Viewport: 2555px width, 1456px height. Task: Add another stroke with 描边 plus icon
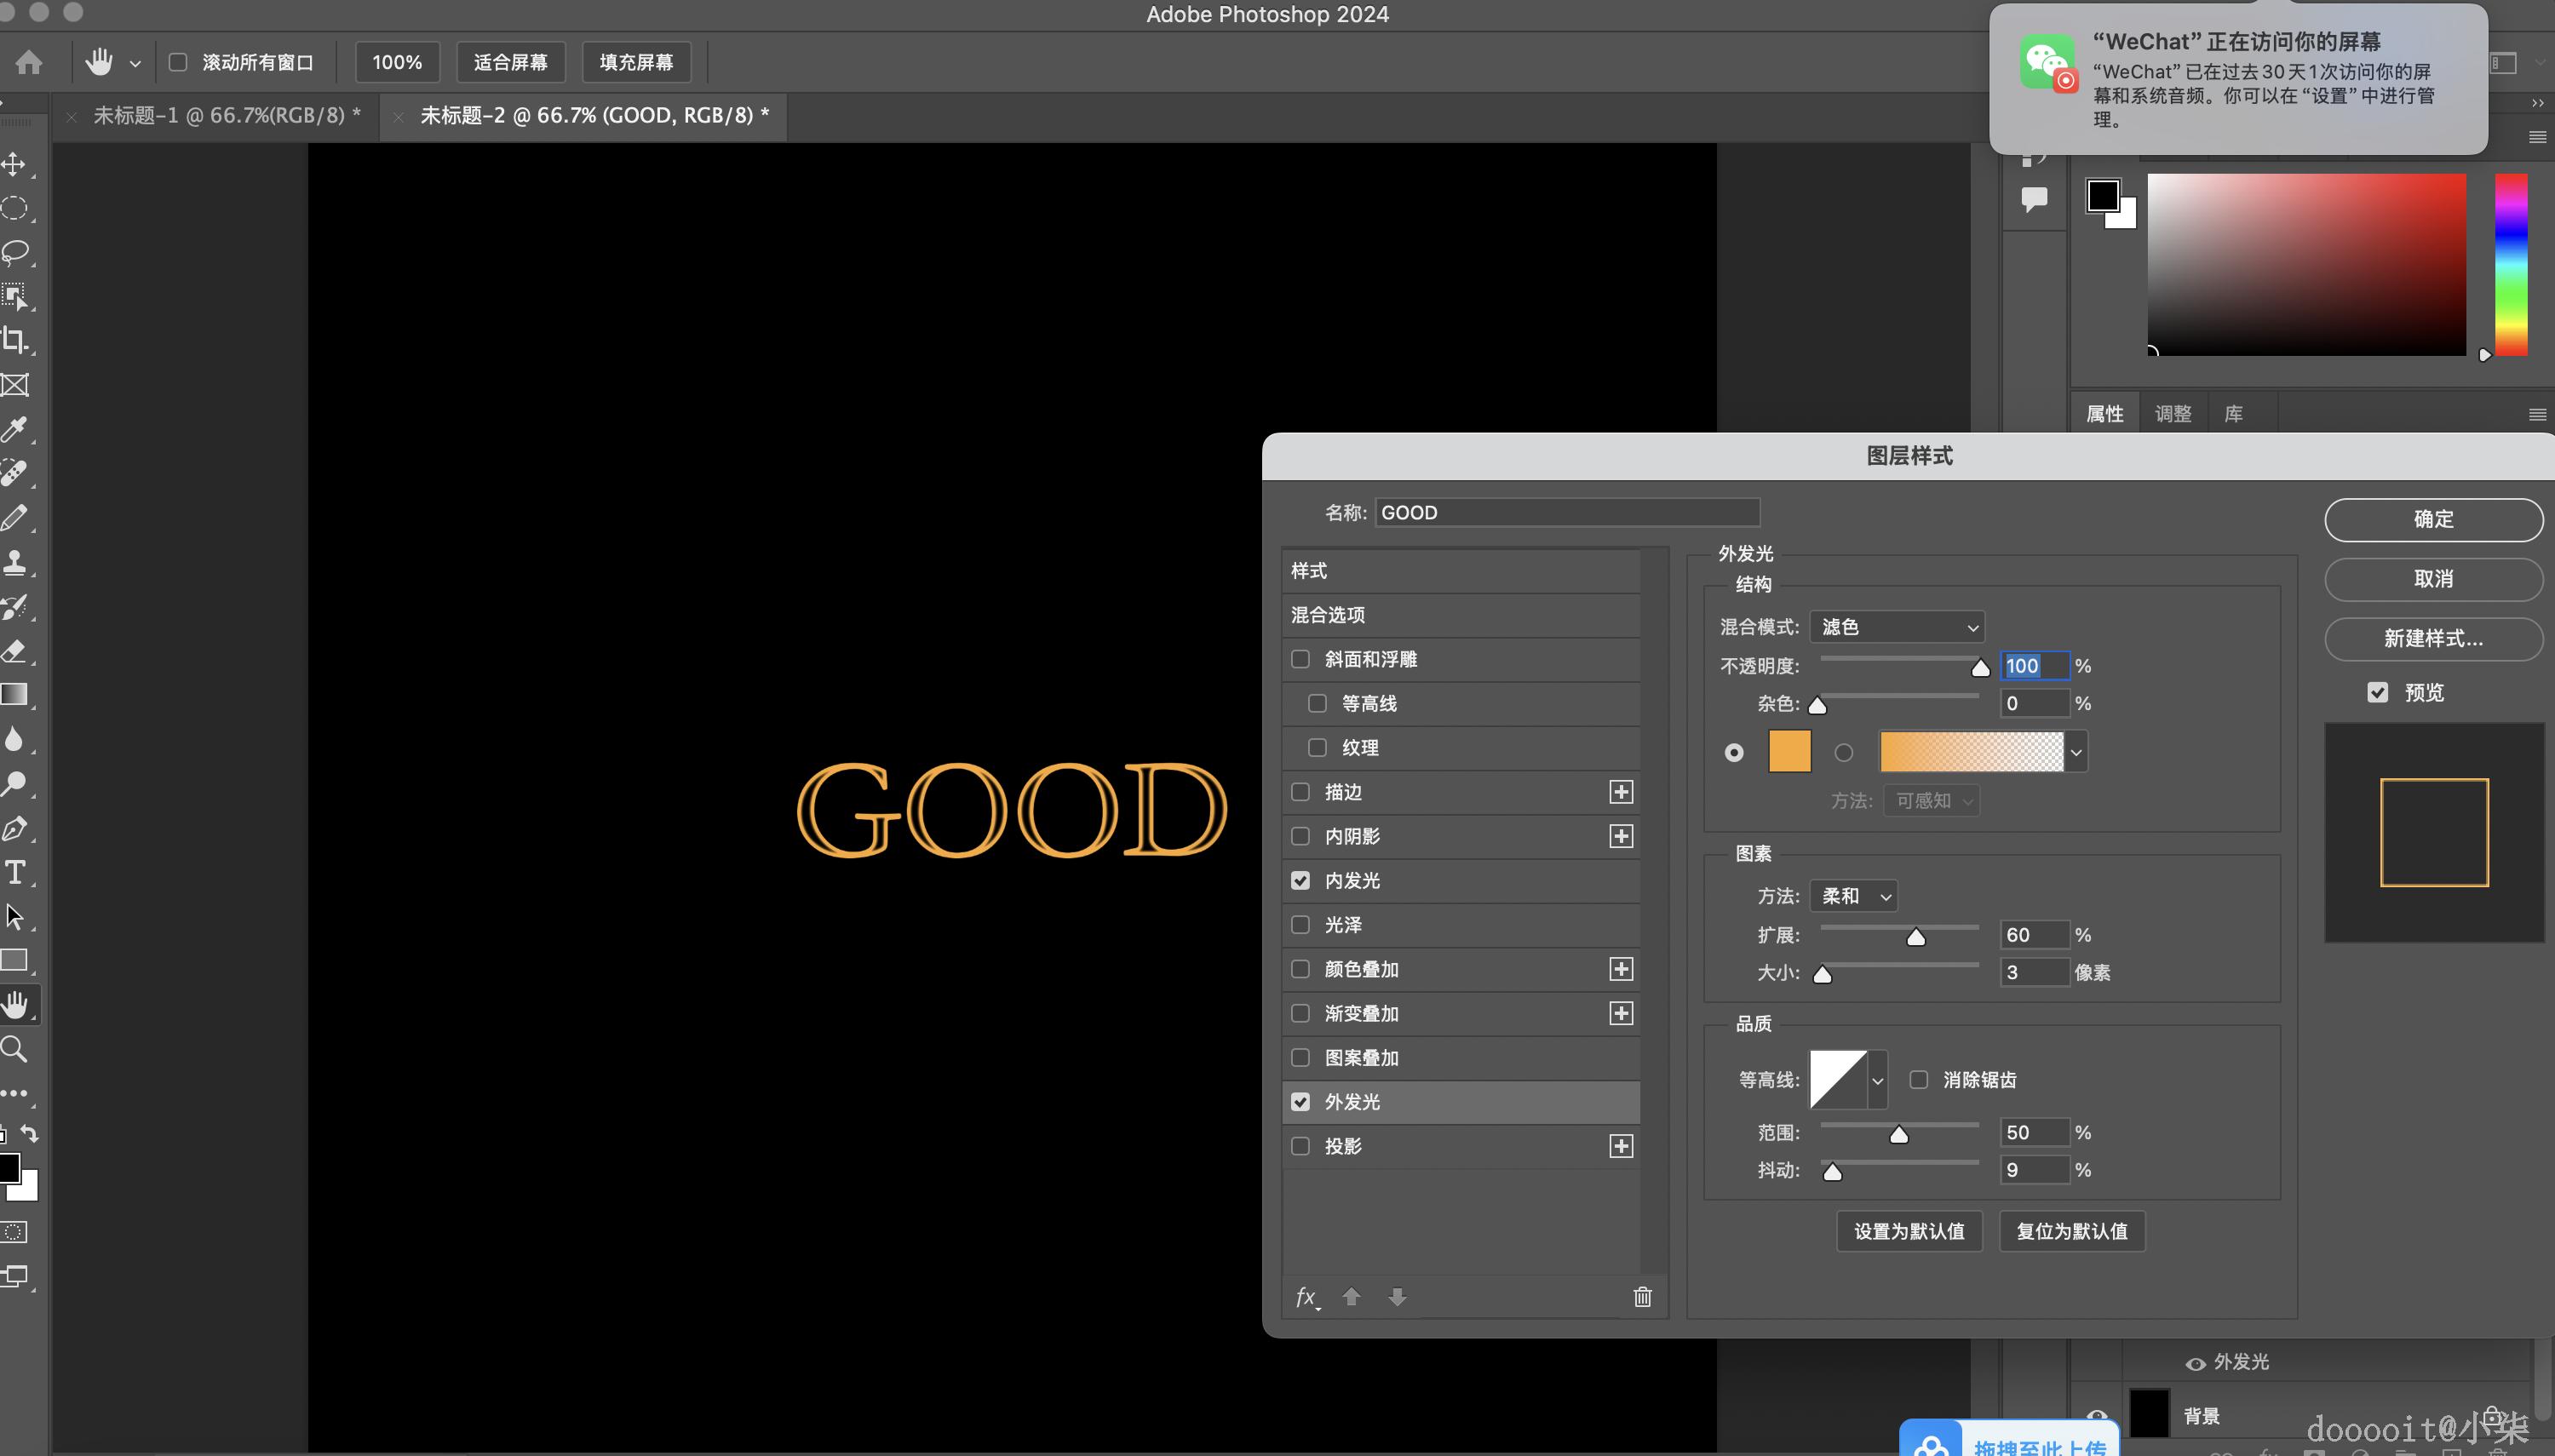tap(1620, 792)
